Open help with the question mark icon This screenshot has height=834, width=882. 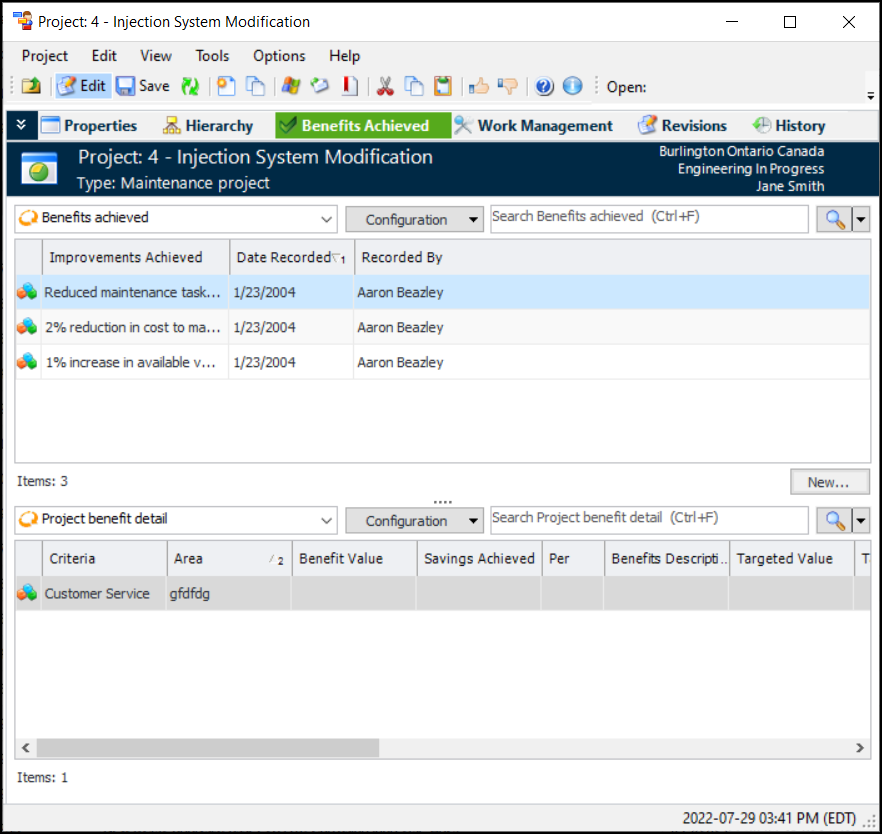[x=544, y=86]
